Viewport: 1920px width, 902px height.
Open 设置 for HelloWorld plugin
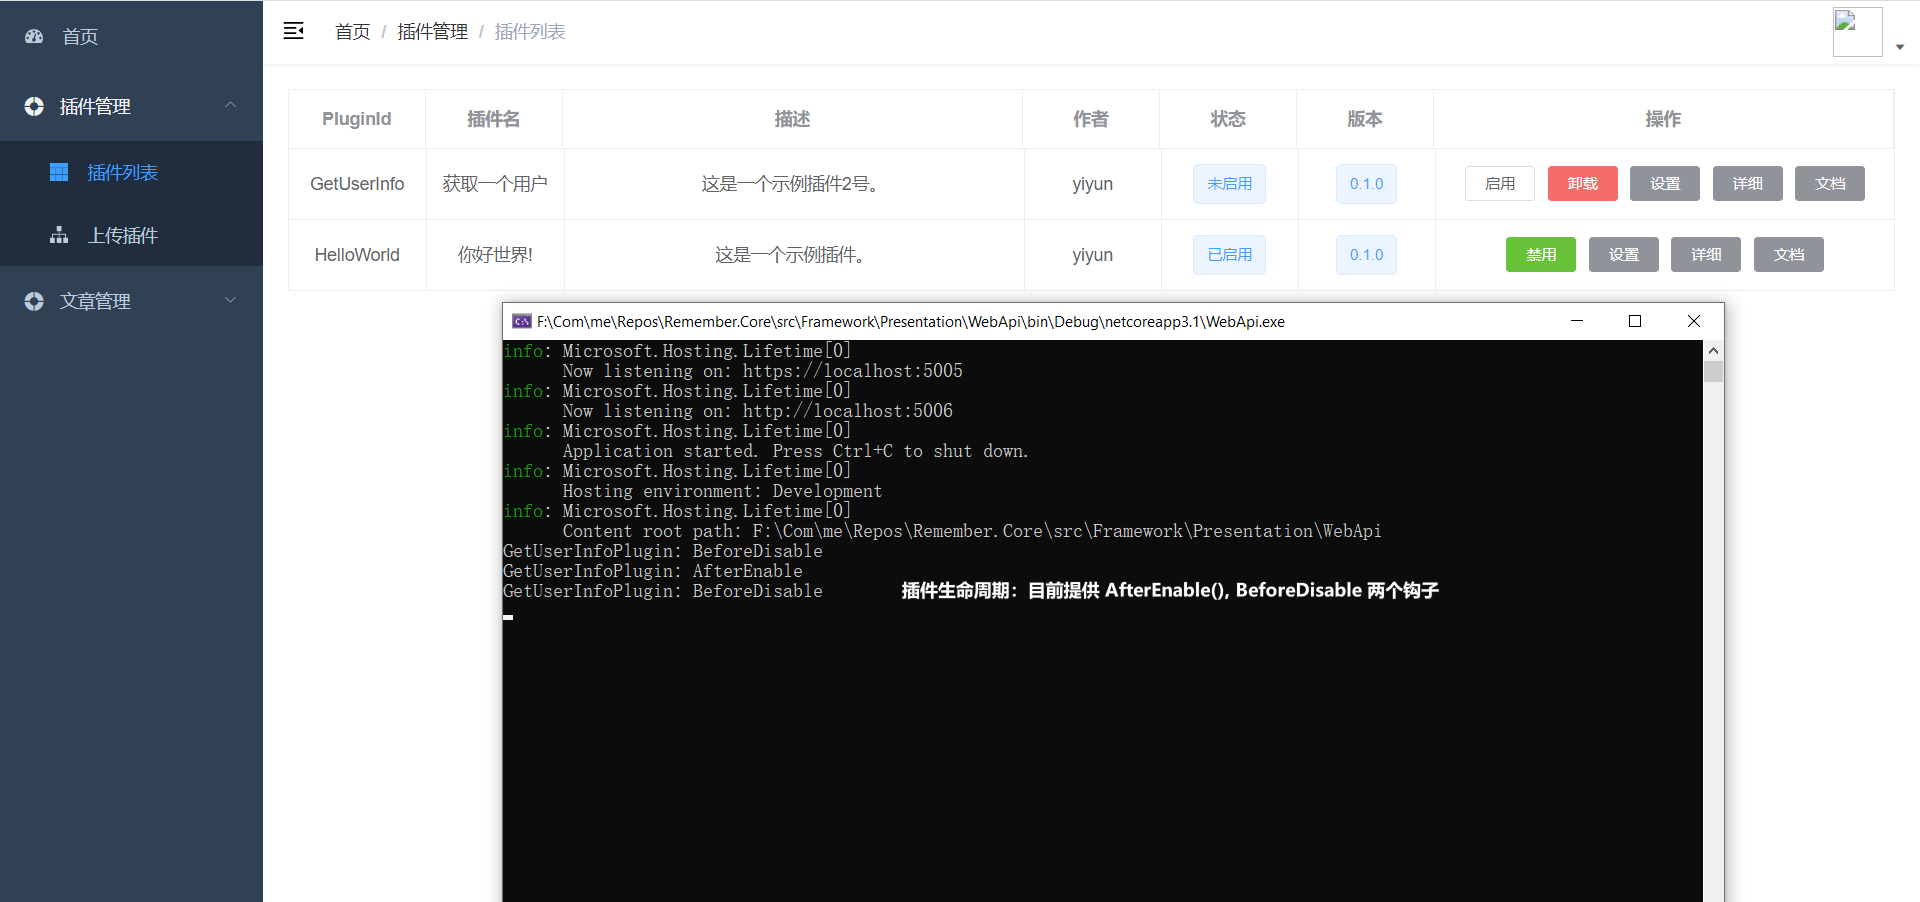pyautogui.click(x=1623, y=254)
